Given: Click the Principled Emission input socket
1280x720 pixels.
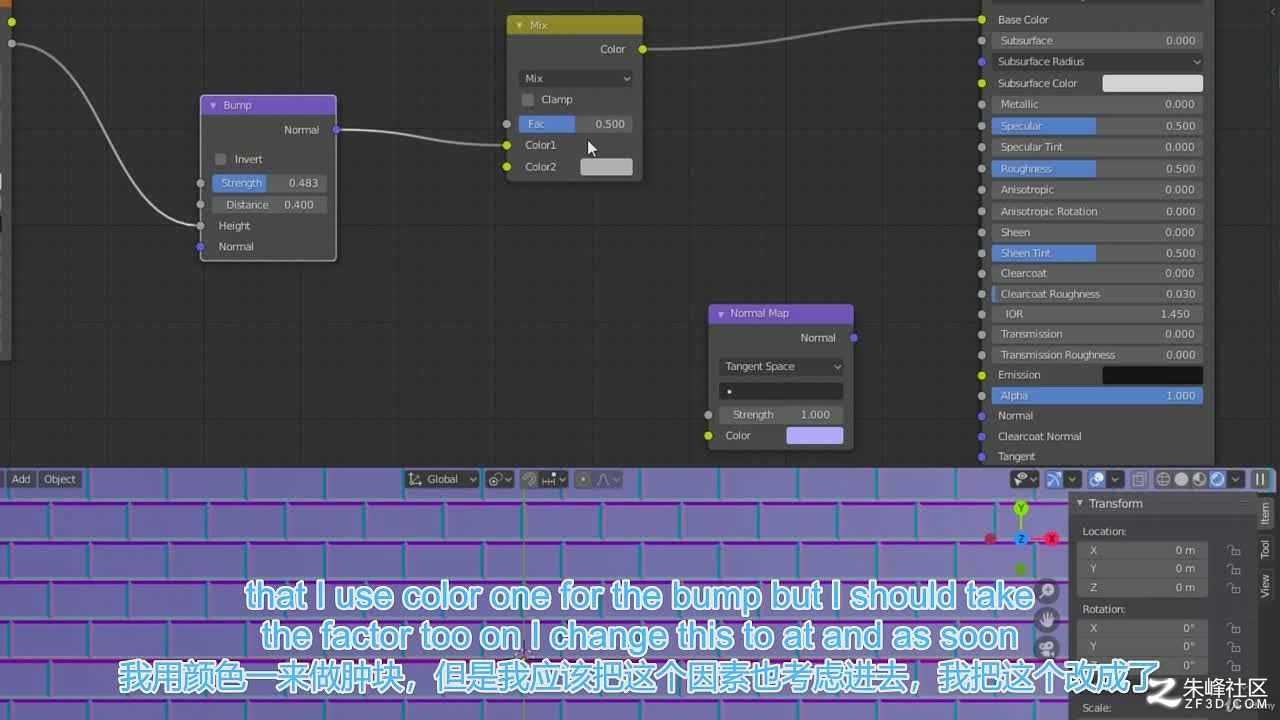Looking at the screenshot, I should tap(983, 375).
